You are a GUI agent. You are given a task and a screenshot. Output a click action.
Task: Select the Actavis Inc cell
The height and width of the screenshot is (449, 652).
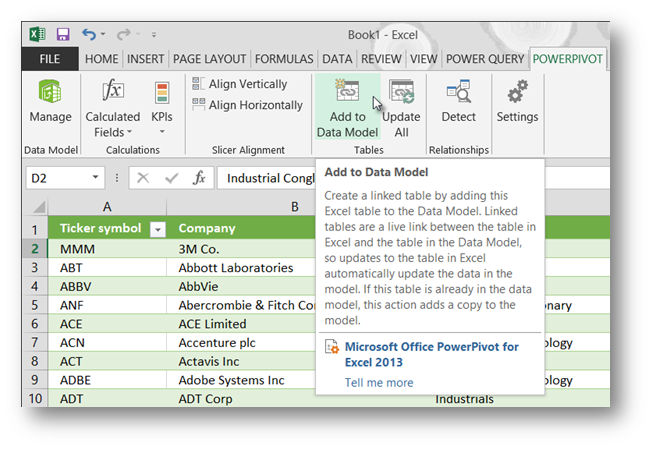(241, 361)
